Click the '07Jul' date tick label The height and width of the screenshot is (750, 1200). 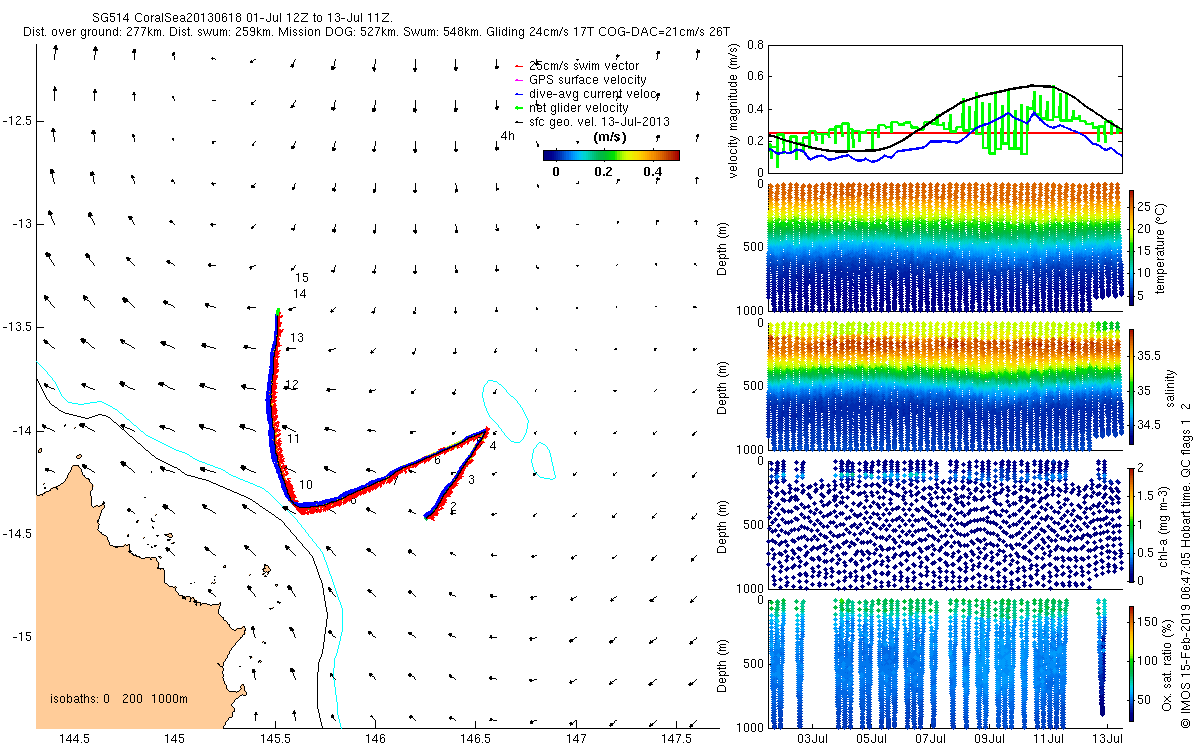pyautogui.click(x=933, y=738)
